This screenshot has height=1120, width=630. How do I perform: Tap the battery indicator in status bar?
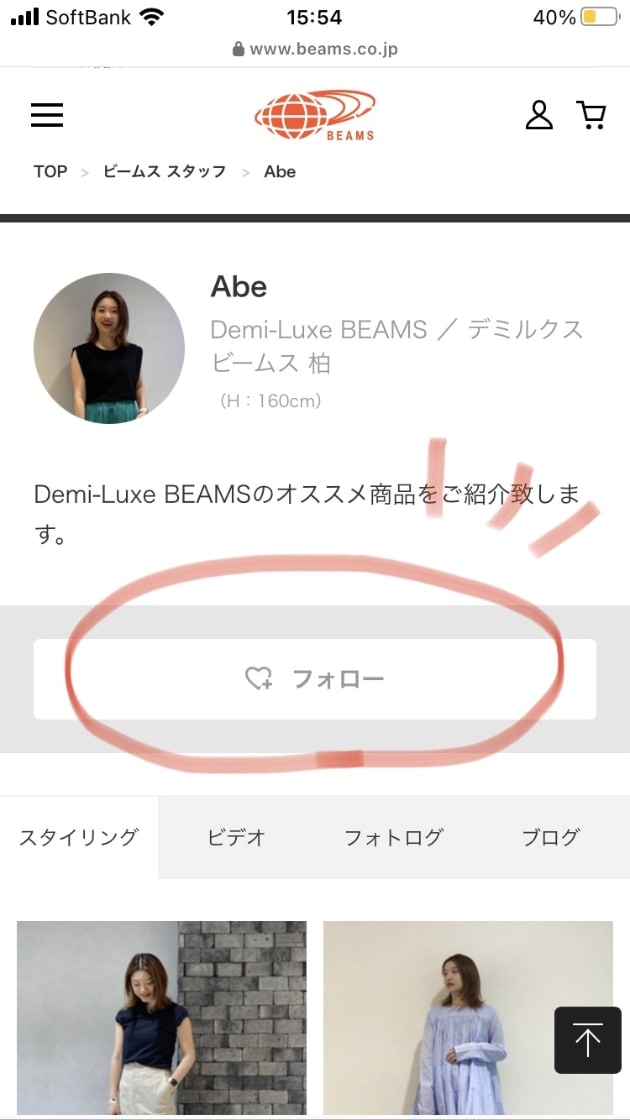click(x=600, y=17)
